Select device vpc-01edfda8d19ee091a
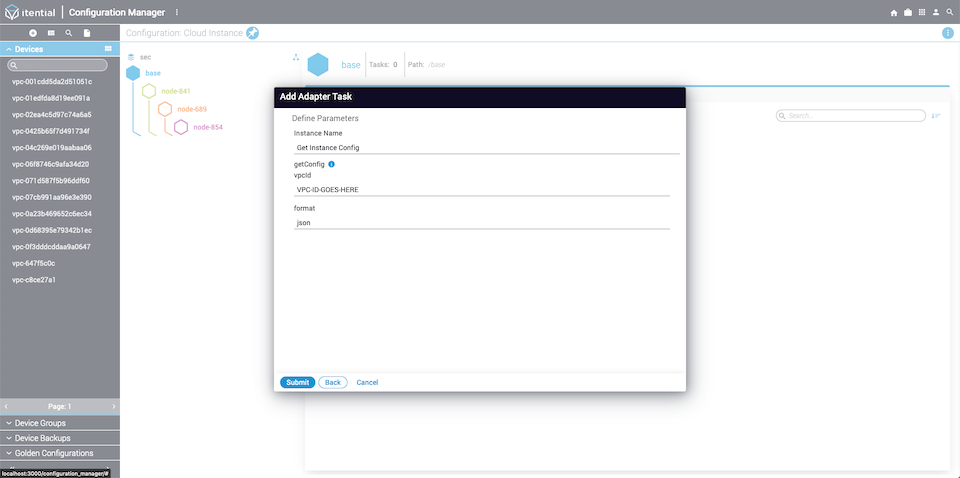960x478 pixels. (51, 98)
